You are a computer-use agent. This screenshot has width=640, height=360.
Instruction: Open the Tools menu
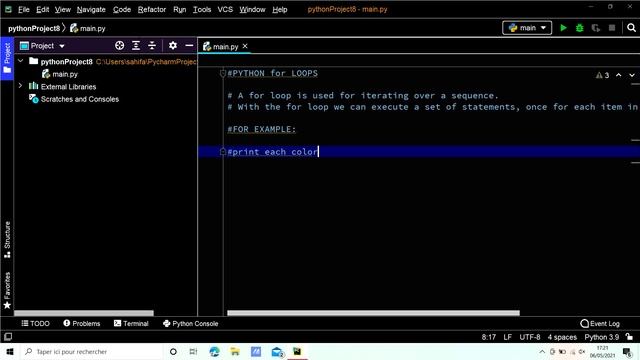202,9
